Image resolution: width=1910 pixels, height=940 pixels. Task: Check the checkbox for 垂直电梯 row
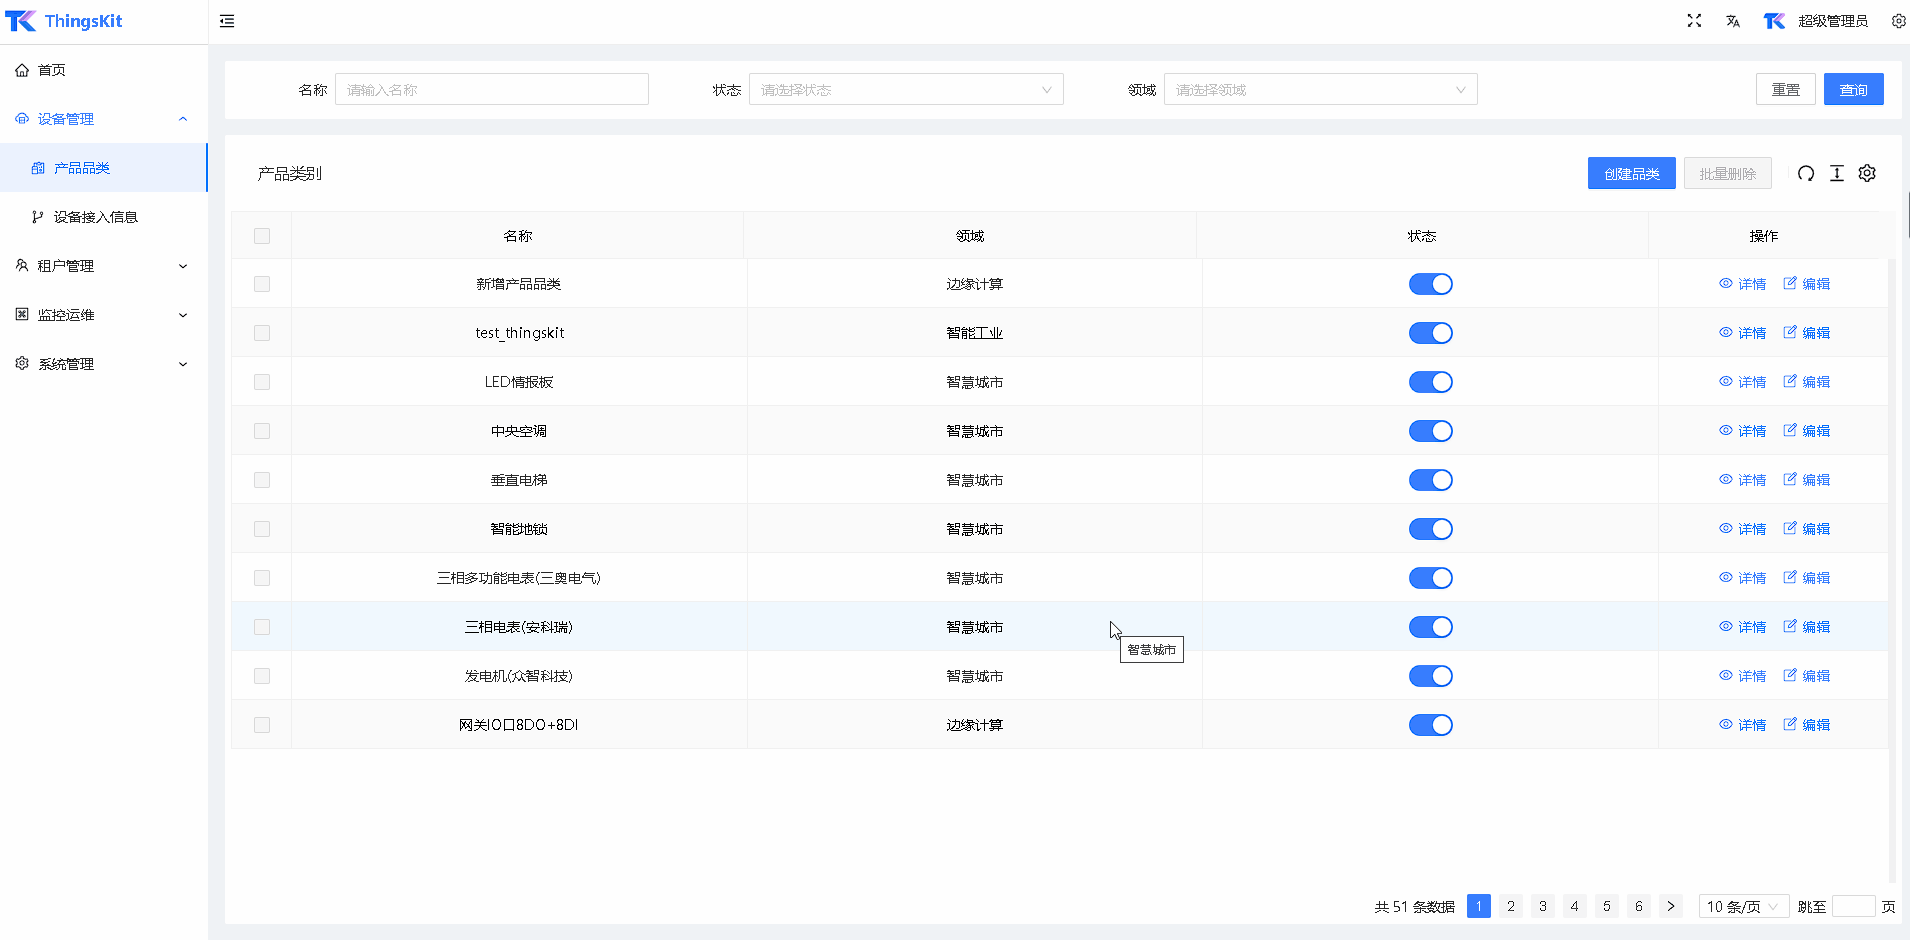262,480
